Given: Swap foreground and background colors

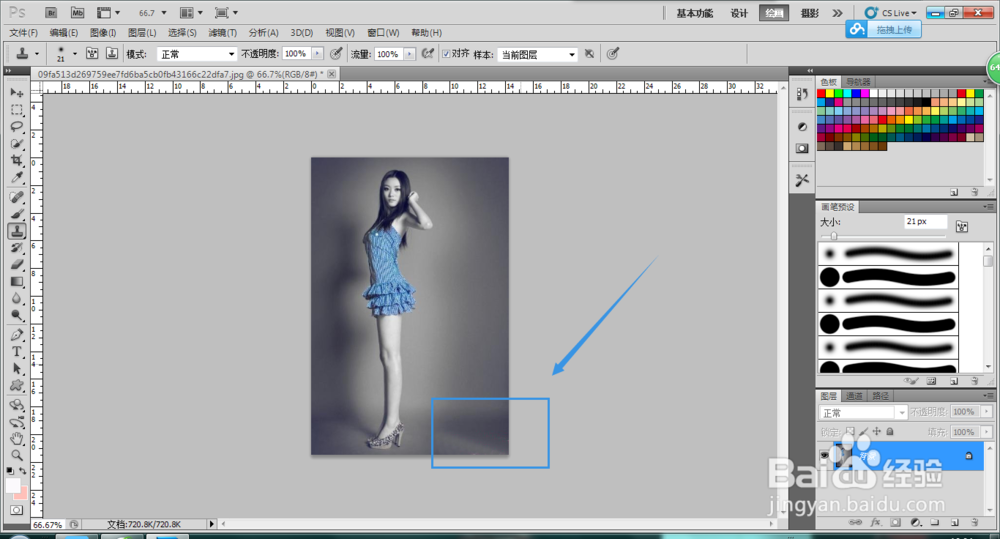Looking at the screenshot, I should (x=23, y=471).
